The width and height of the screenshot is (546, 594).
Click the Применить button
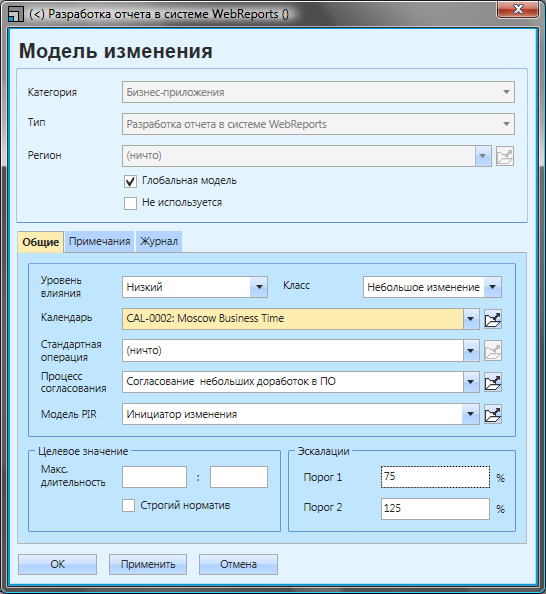coord(148,564)
